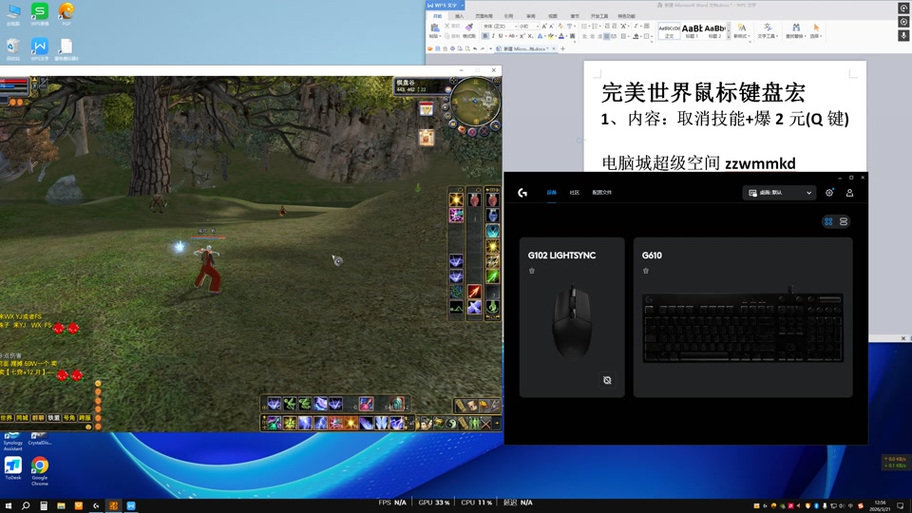This screenshot has width=912, height=513.
Task: Click the taskbar clock
Action: (x=880, y=505)
